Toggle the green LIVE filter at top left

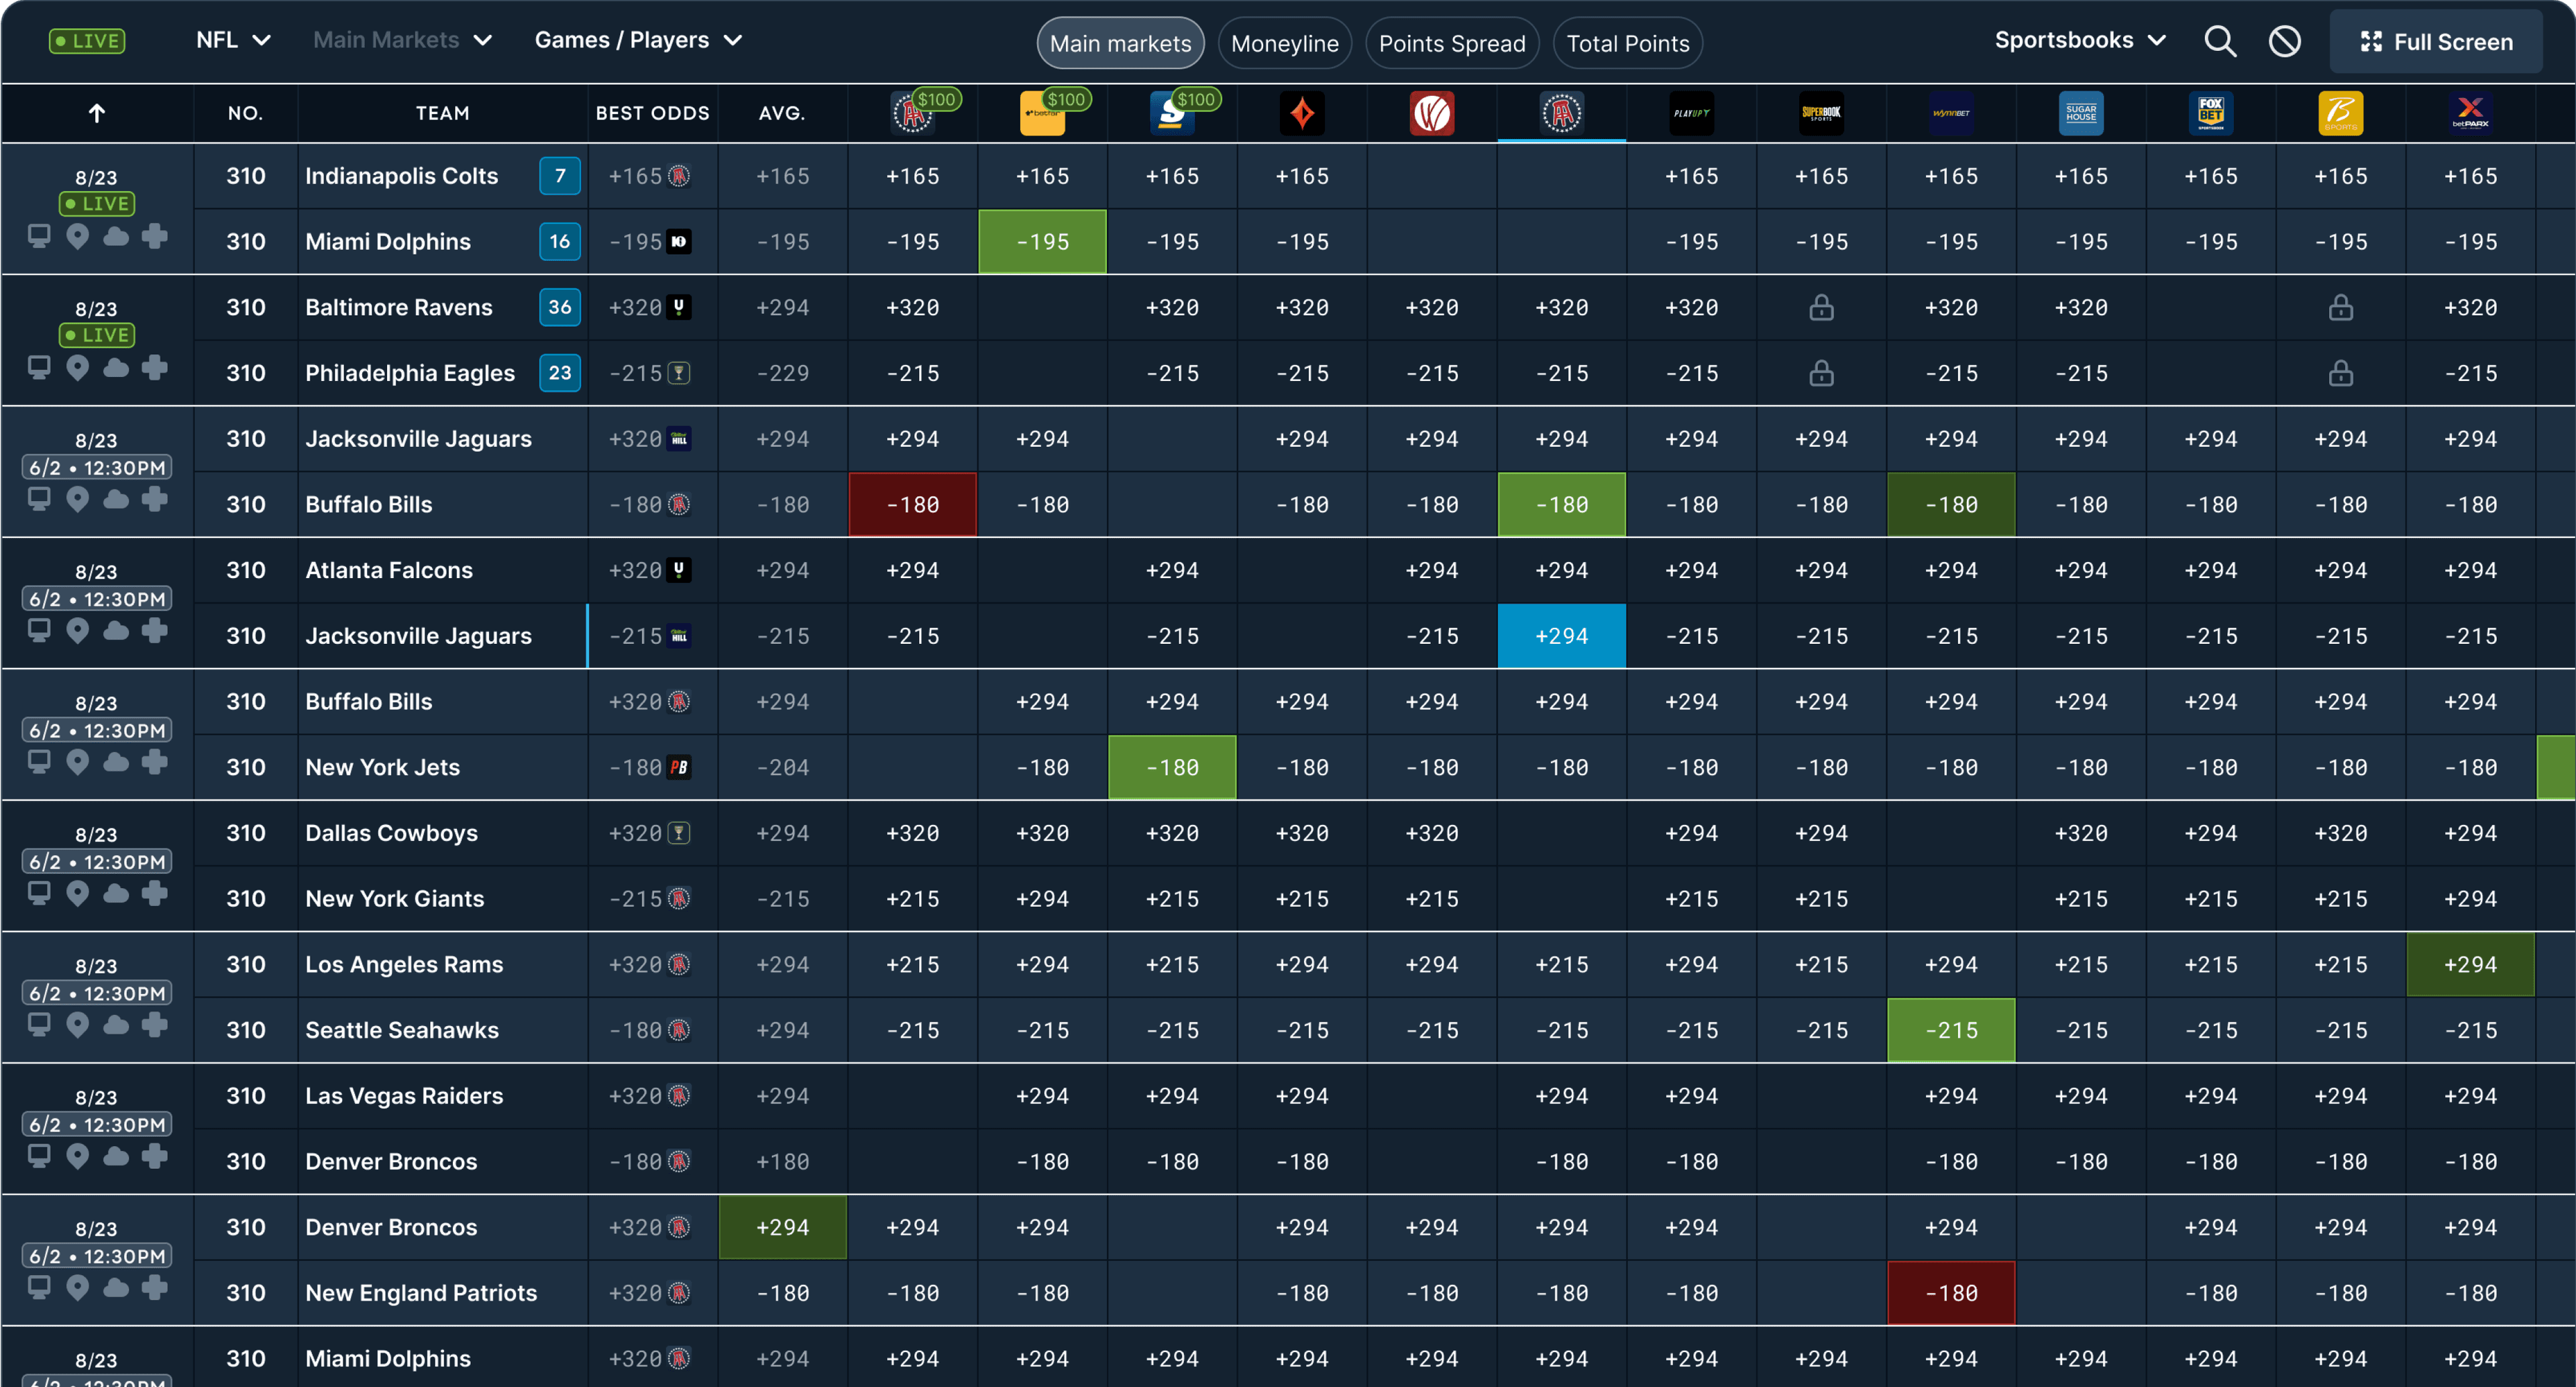tap(87, 41)
